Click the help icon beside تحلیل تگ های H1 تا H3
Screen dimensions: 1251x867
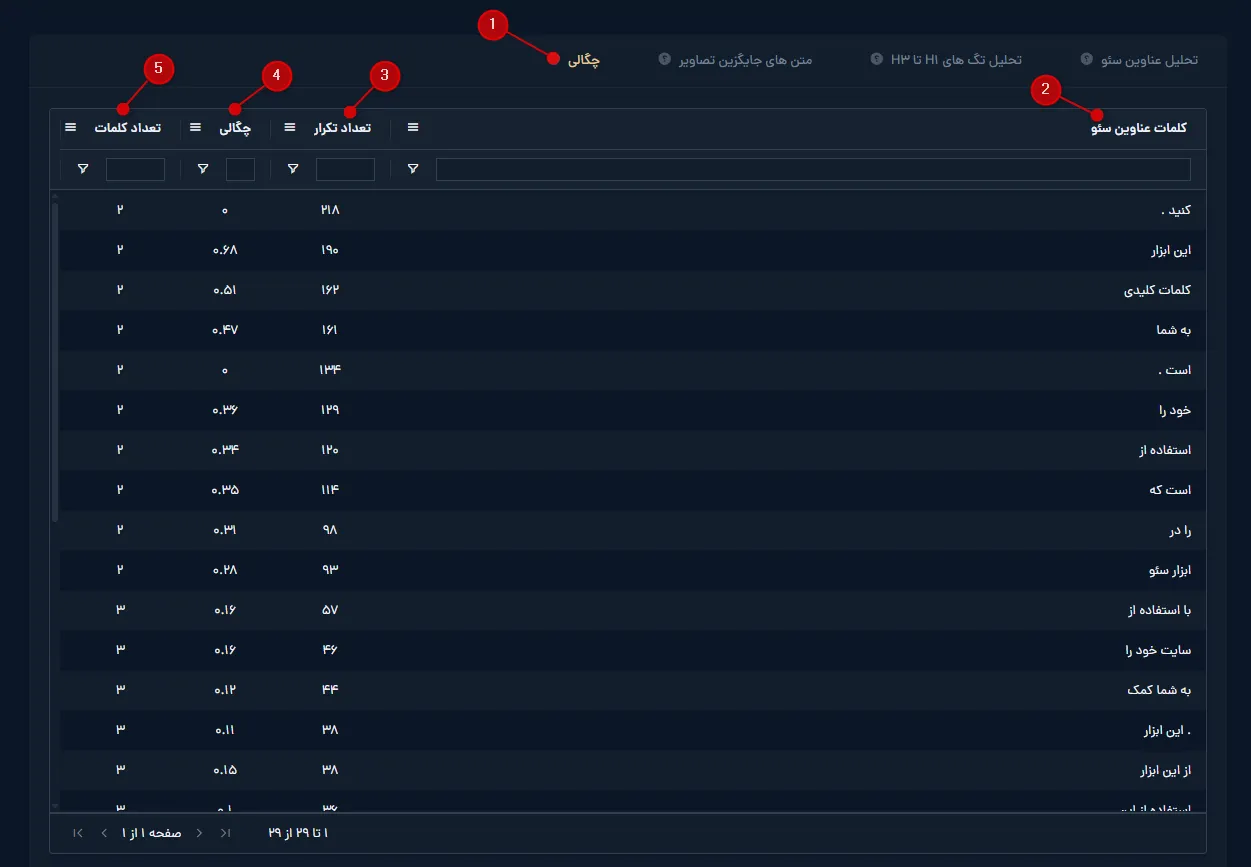(x=876, y=59)
